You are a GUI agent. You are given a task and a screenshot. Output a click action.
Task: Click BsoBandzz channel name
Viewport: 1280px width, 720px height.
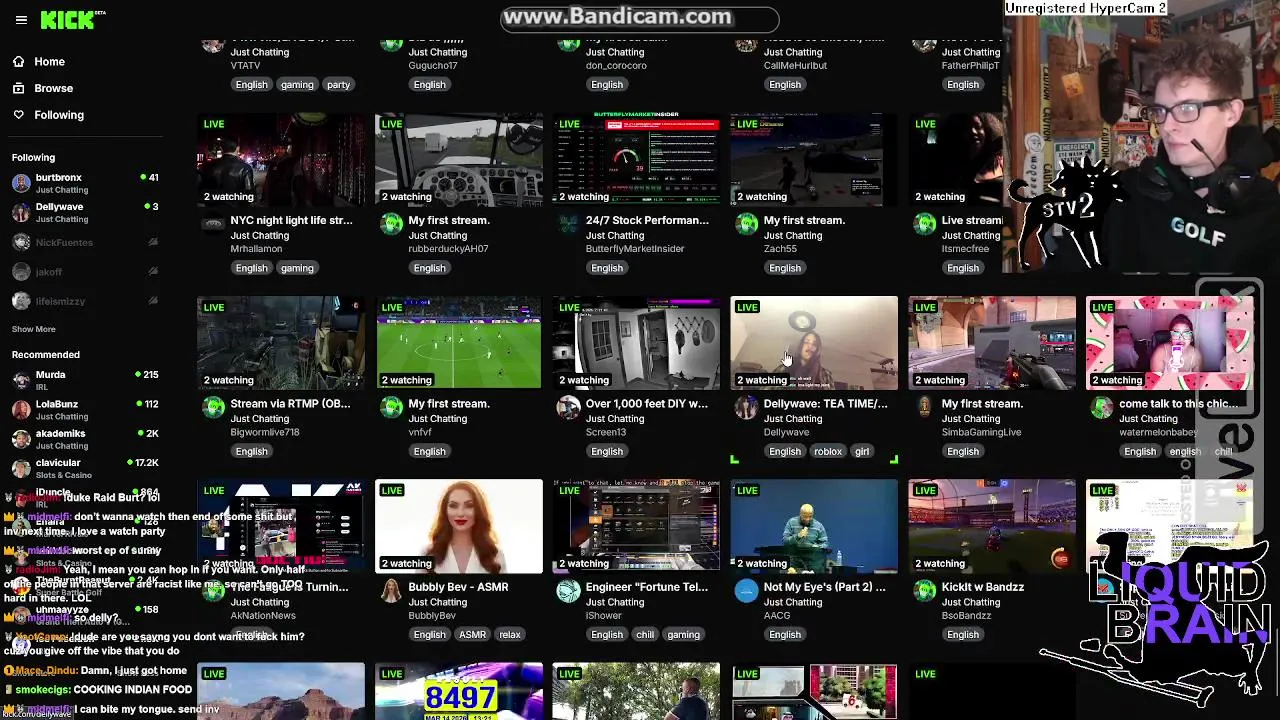click(966, 615)
